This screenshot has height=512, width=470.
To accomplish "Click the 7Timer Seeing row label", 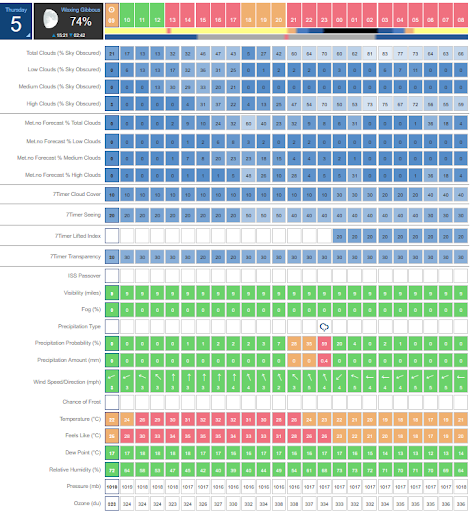I will [x=83, y=215].
